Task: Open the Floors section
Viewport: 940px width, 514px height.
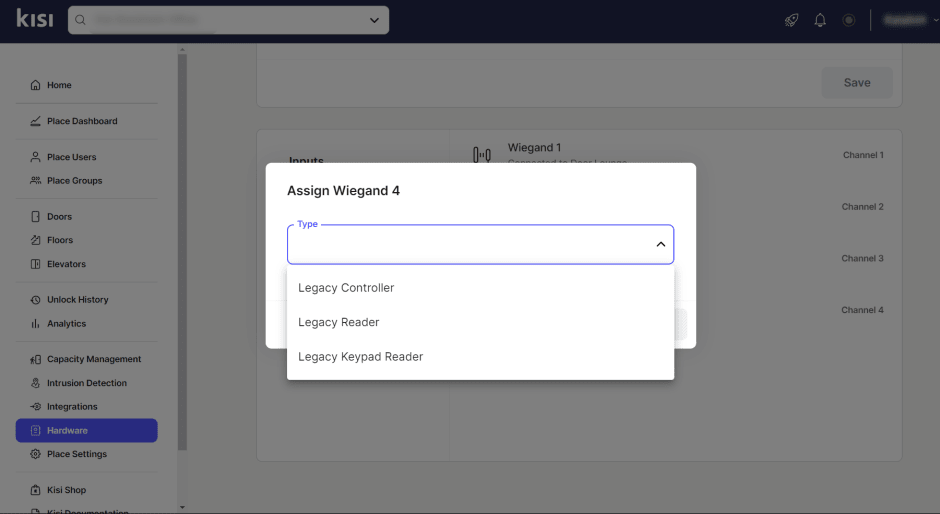Action: (x=60, y=240)
